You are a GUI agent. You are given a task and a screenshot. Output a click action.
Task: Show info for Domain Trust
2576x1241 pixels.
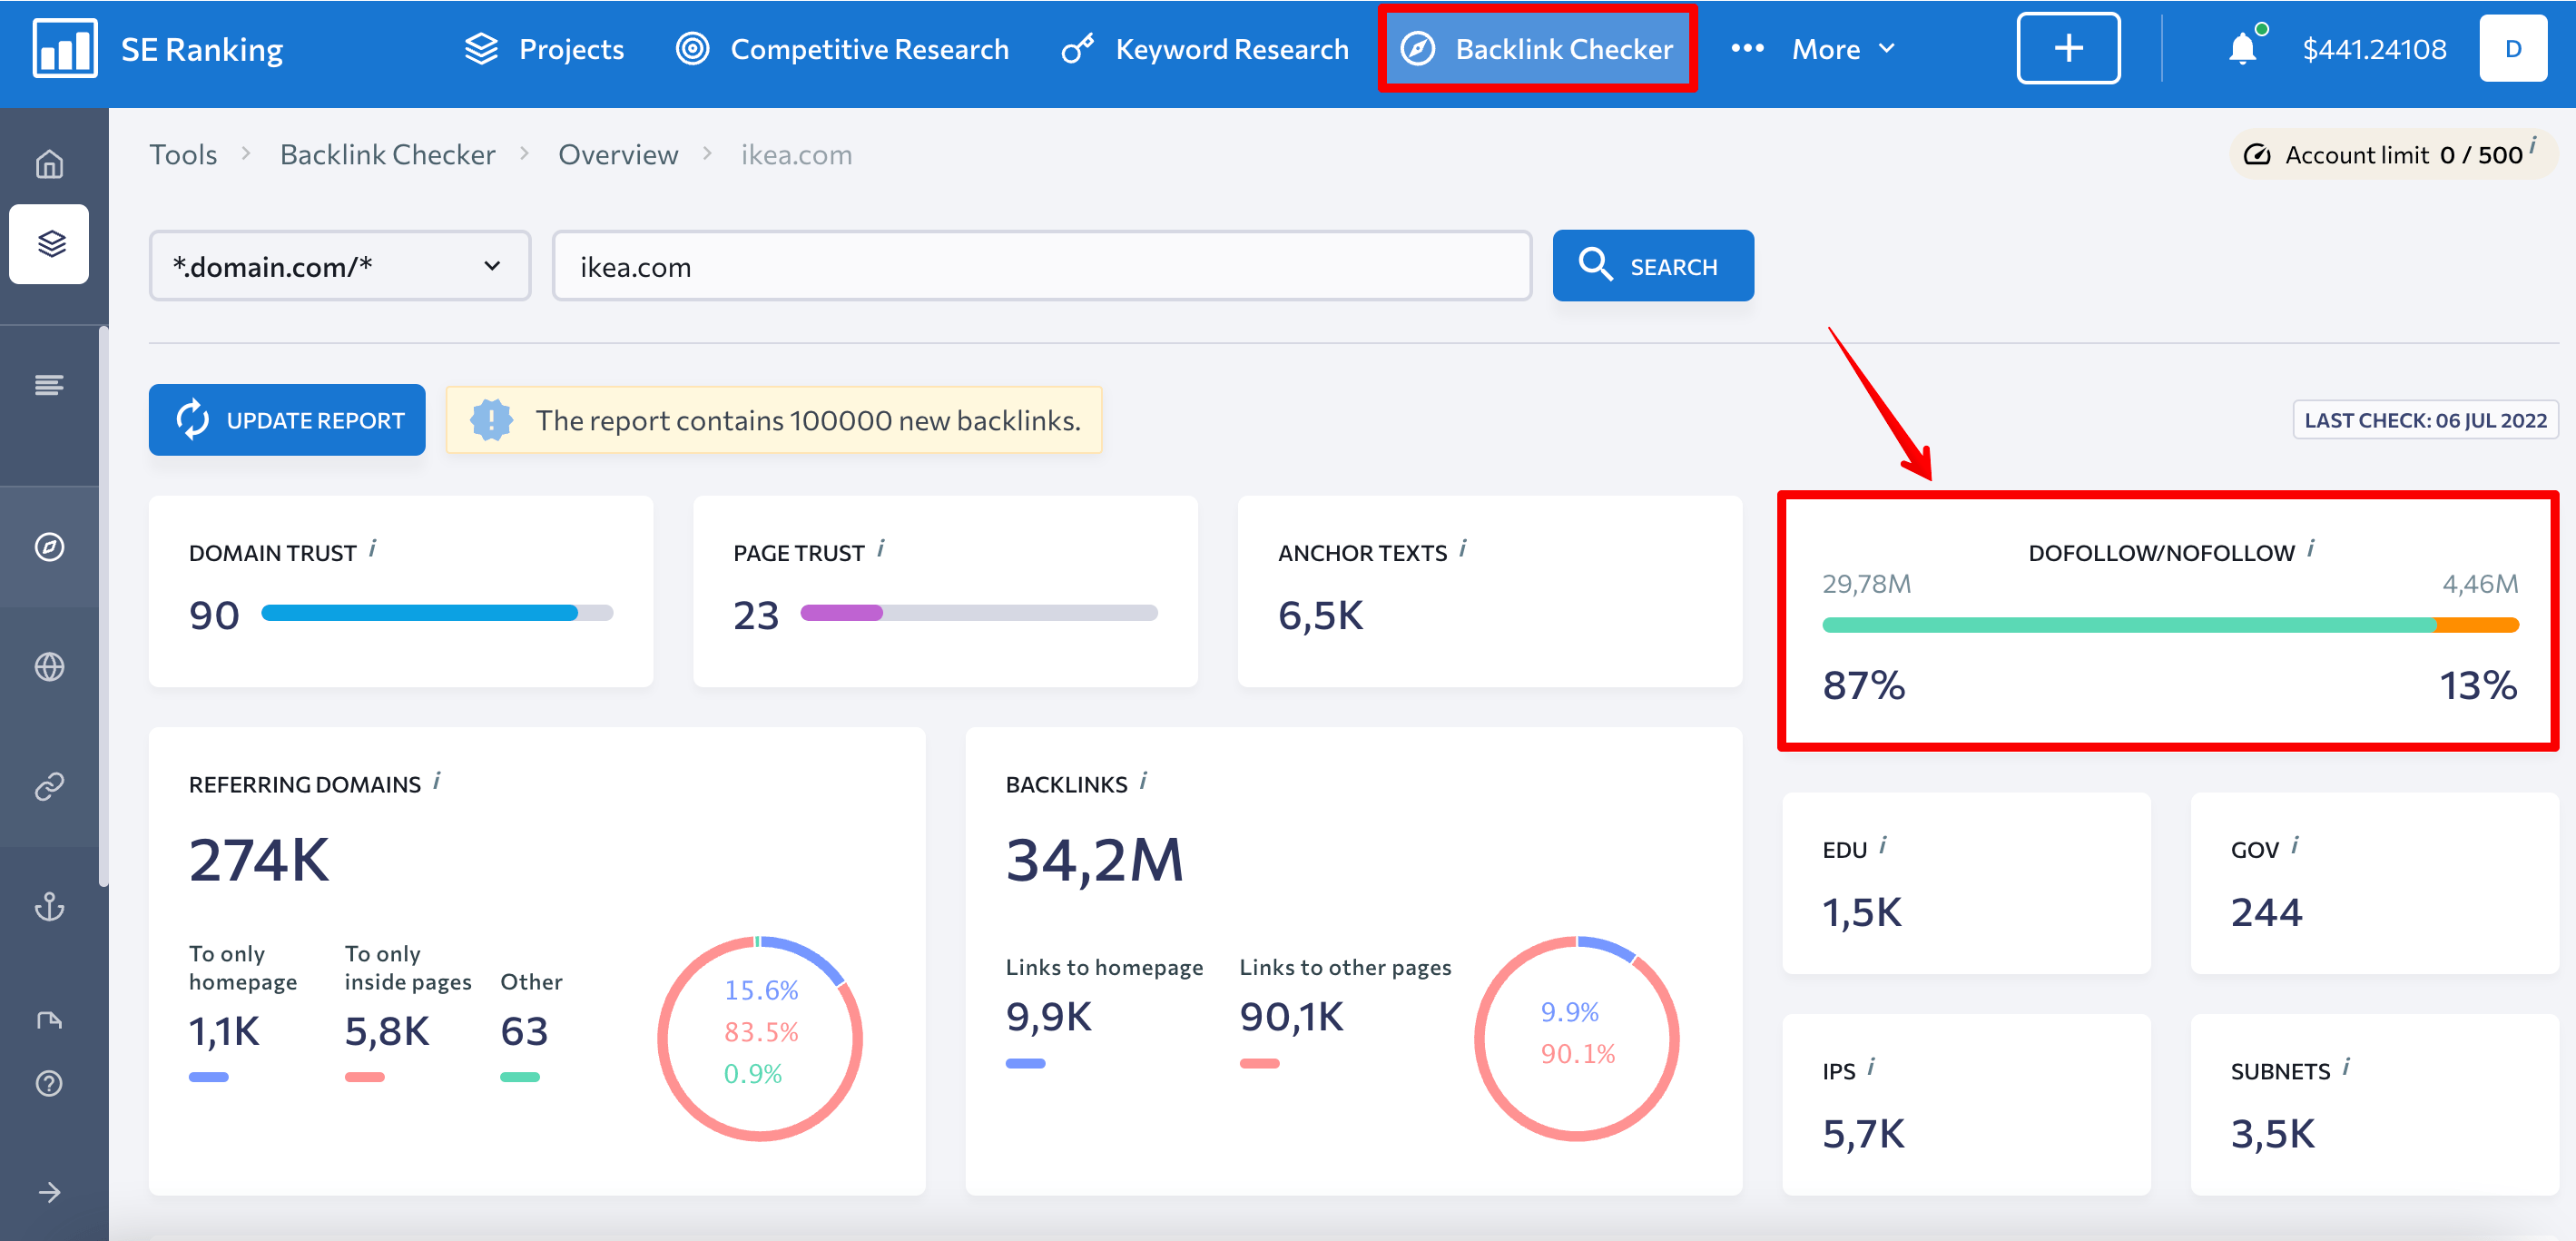373,548
